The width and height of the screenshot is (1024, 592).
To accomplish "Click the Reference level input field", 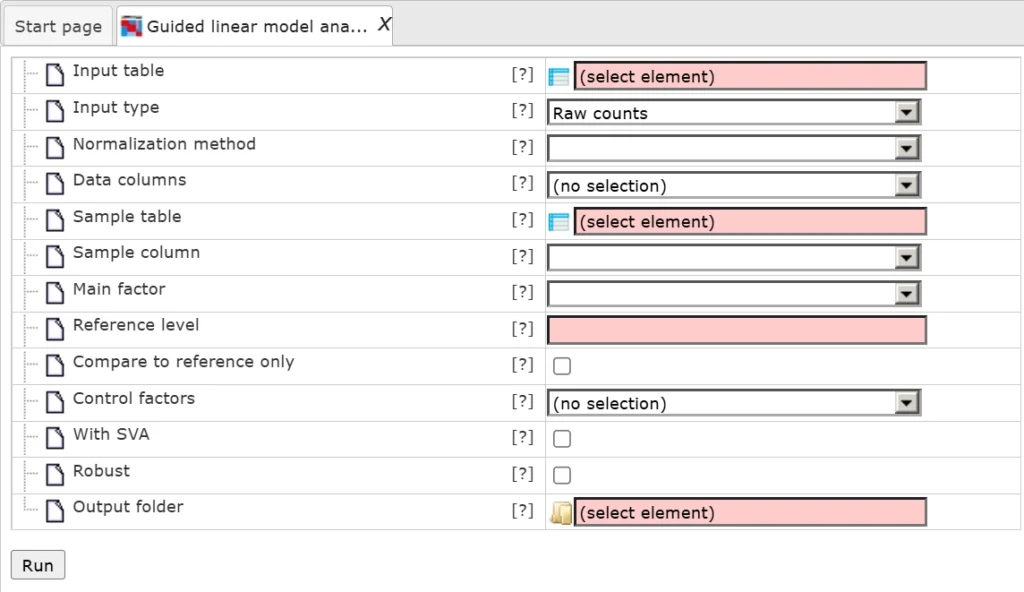I will point(737,330).
